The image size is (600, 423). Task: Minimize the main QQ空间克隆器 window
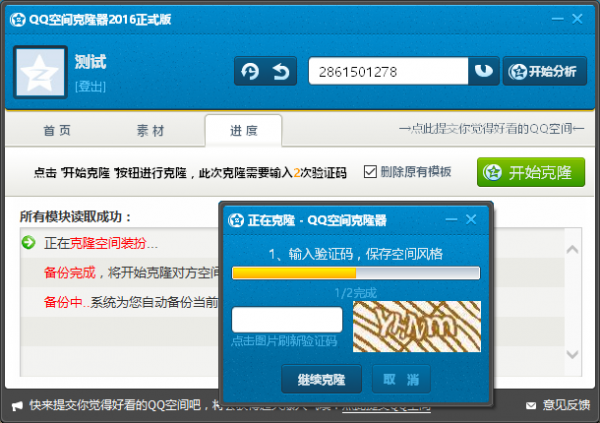[x=558, y=19]
